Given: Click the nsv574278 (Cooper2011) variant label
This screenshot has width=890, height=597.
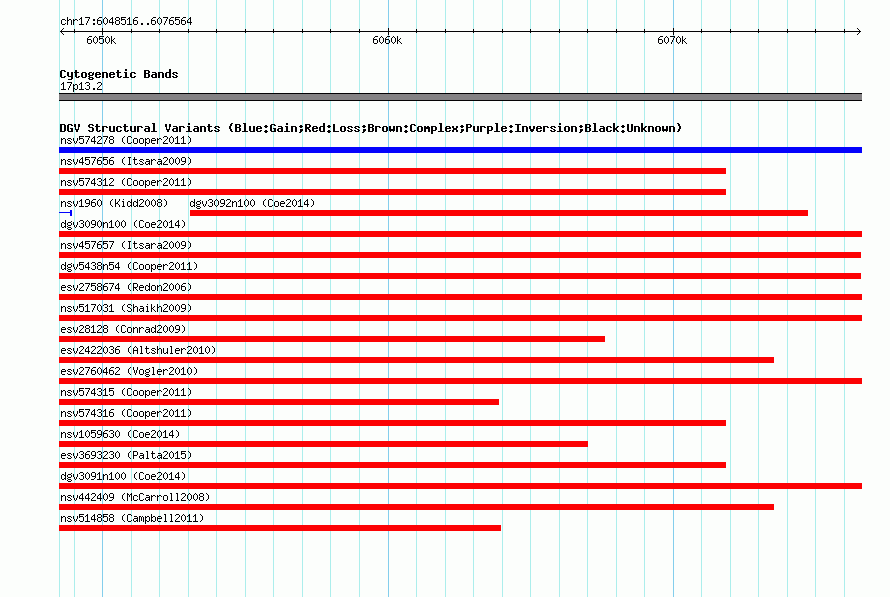Looking at the screenshot, I should click(126, 140).
